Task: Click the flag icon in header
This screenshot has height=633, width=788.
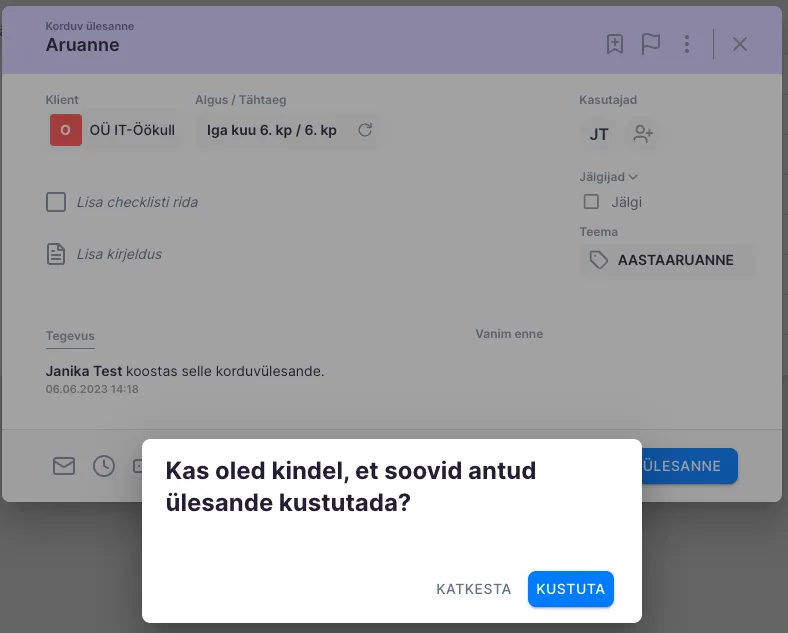Action: tap(651, 44)
